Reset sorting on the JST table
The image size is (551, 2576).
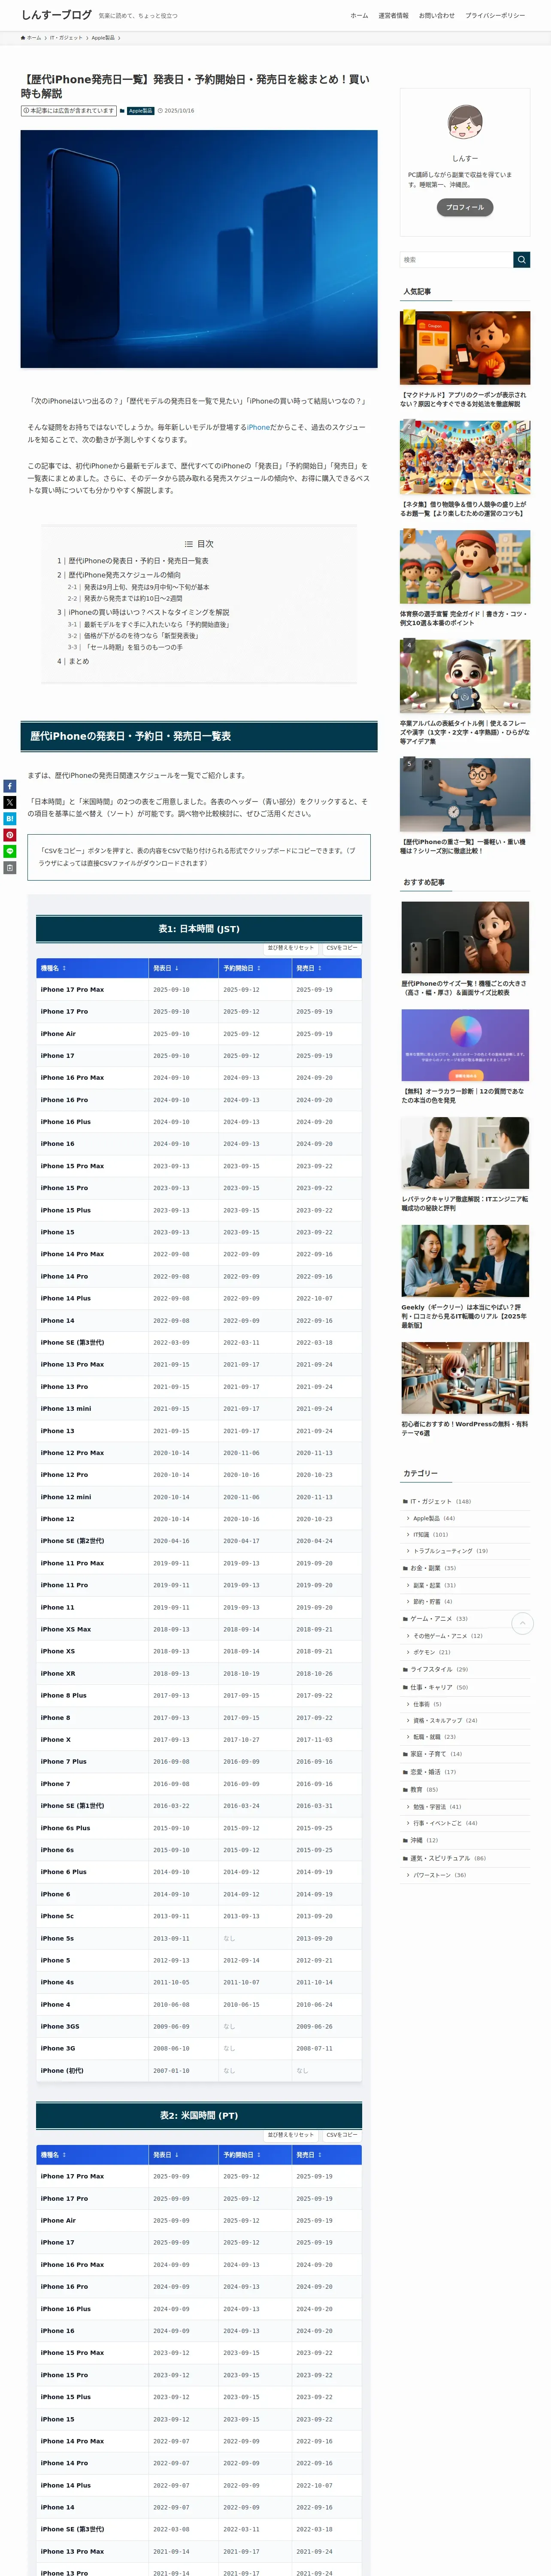click(x=291, y=948)
